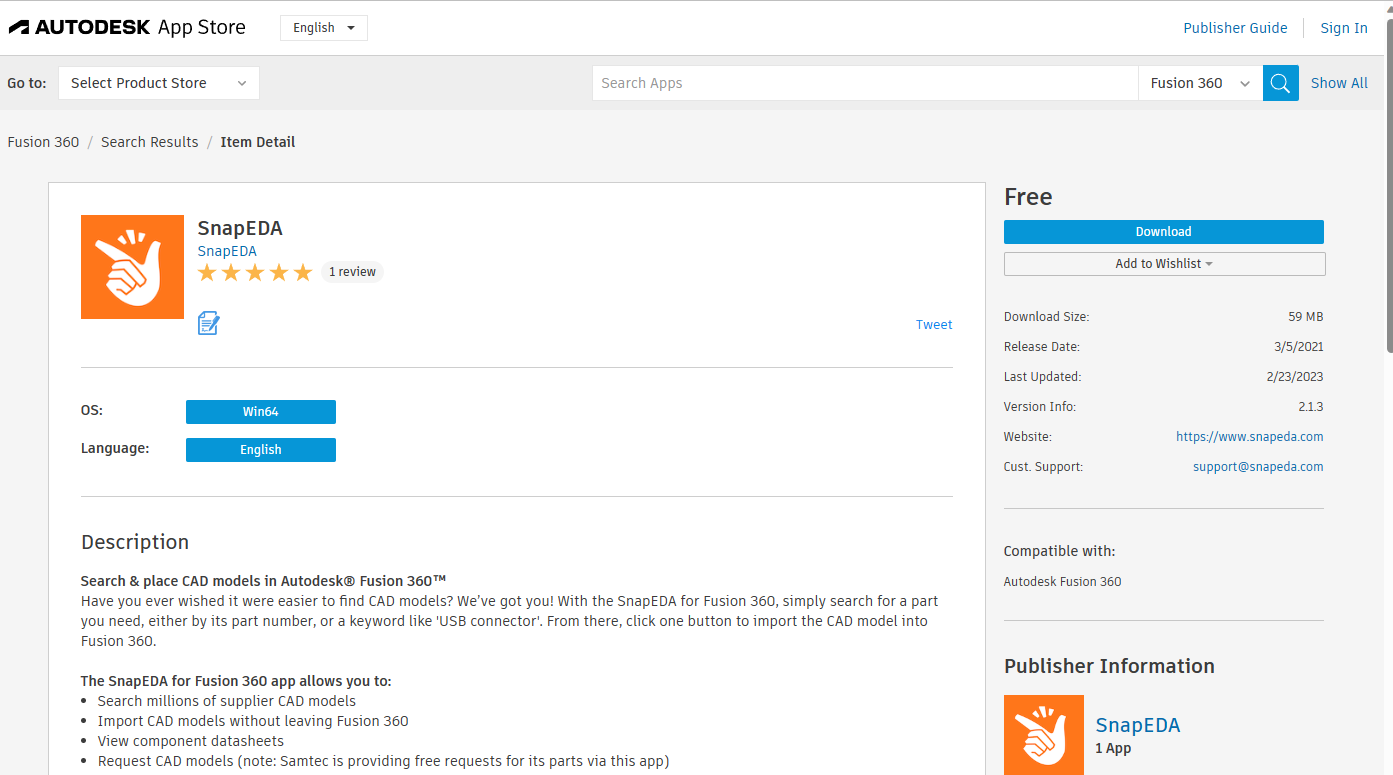Return to Search Results breadcrumb
The height and width of the screenshot is (775, 1393).
(x=150, y=142)
